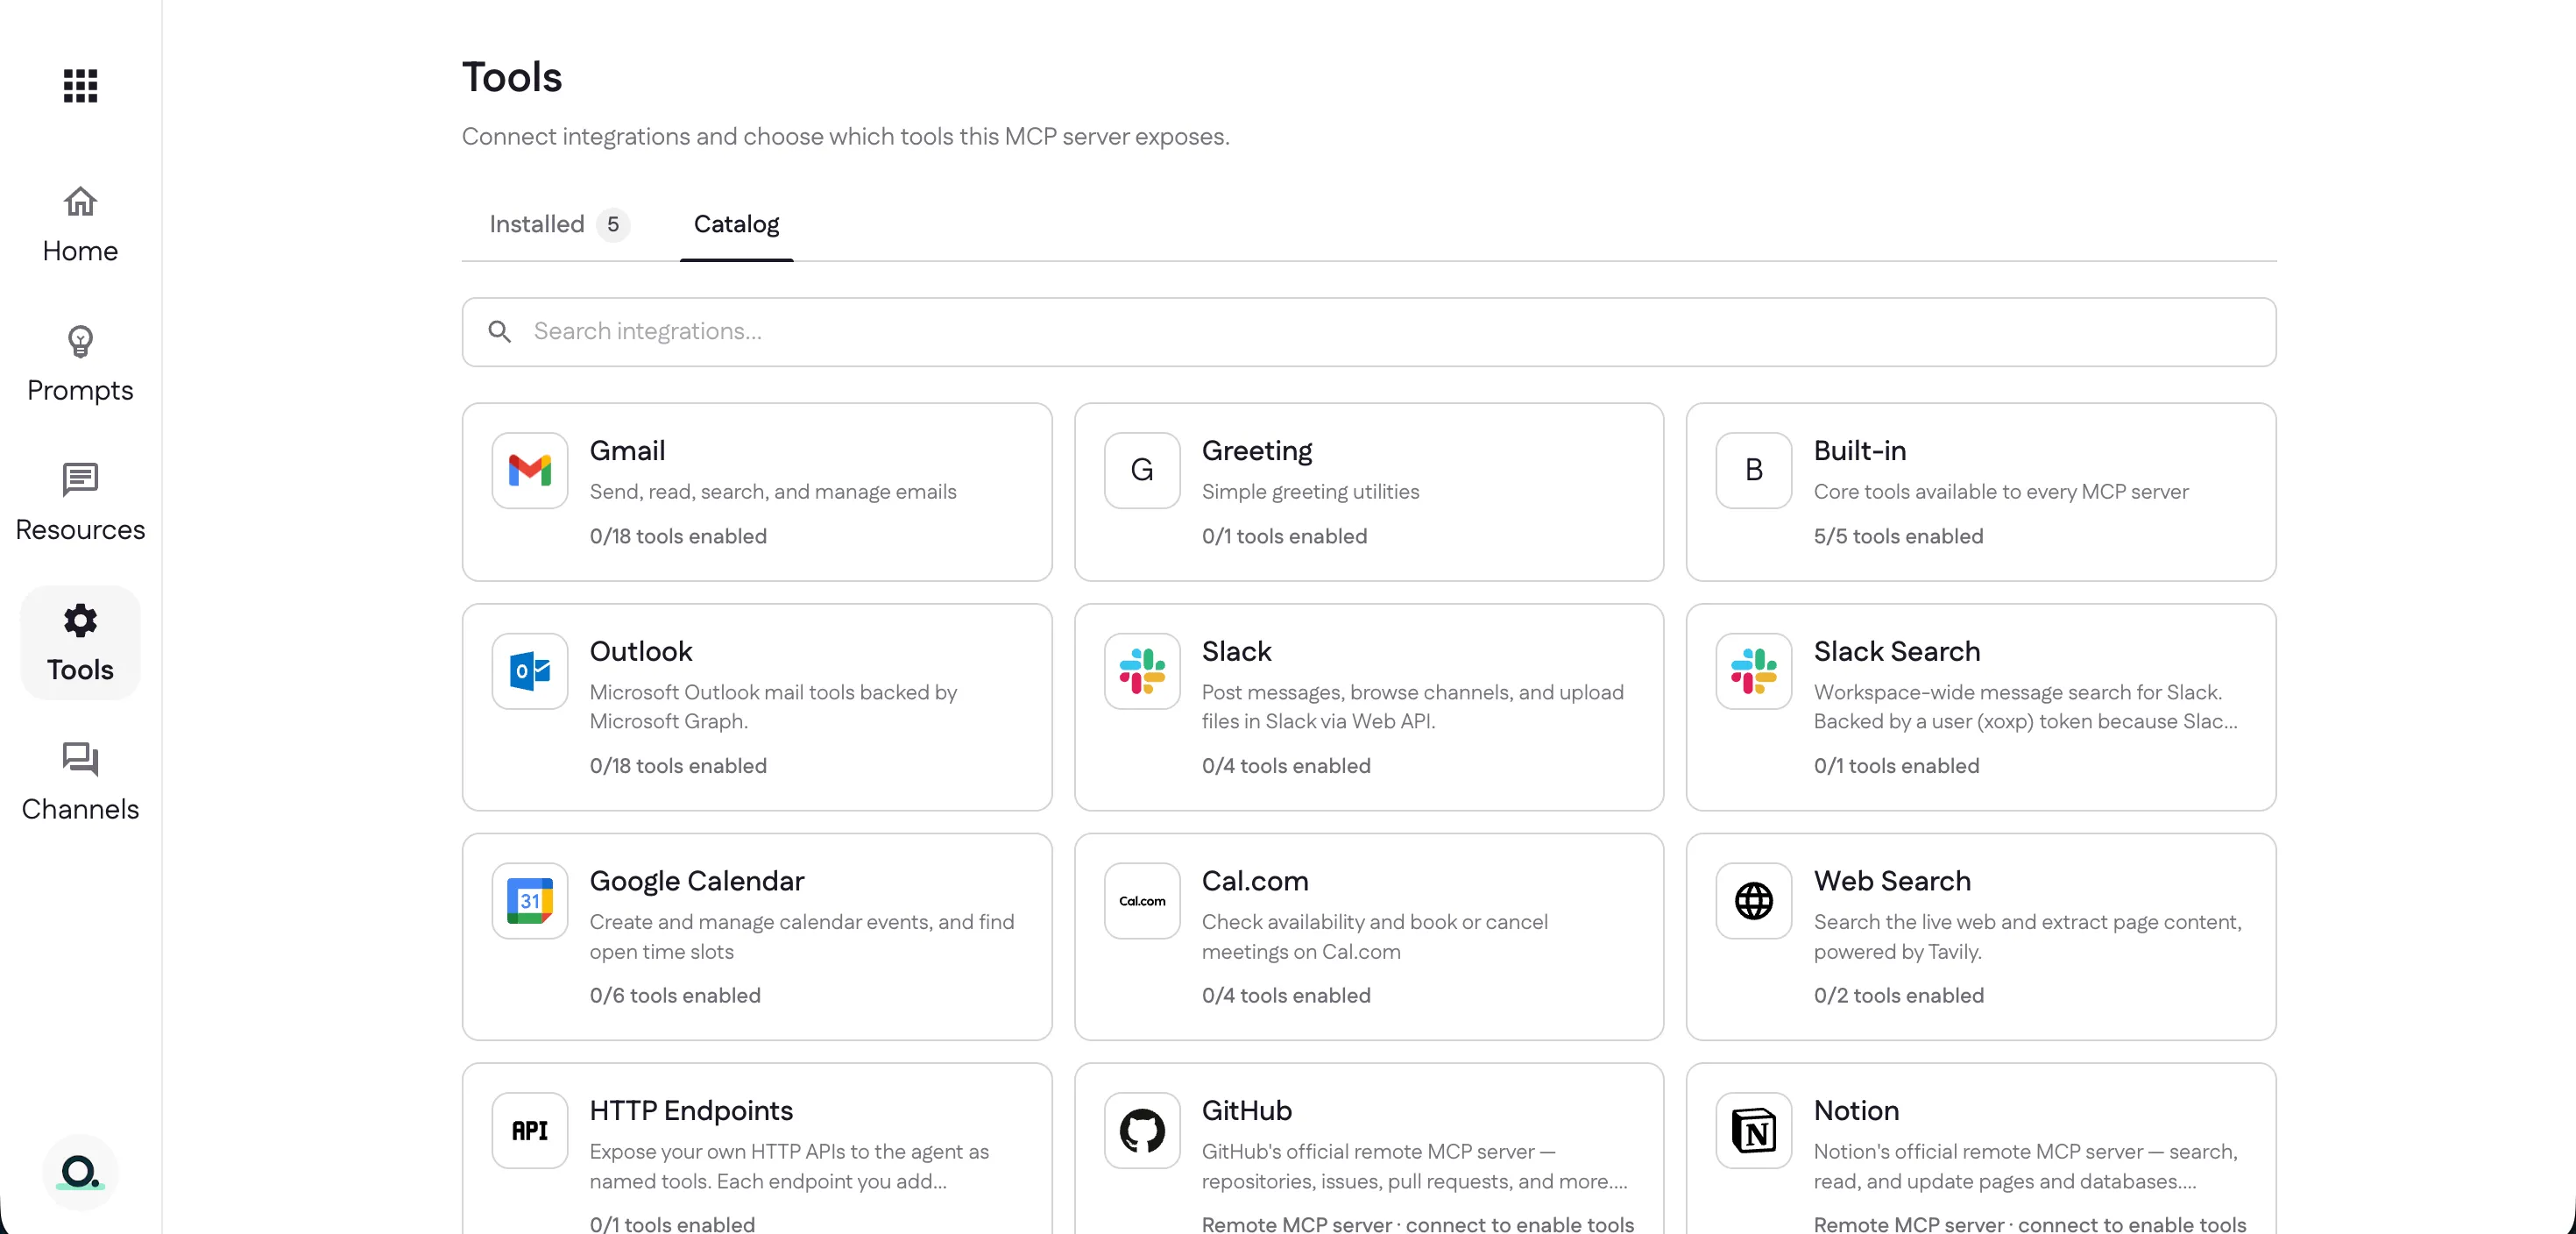Image resolution: width=2576 pixels, height=1234 pixels.
Task: Click 'Simple greeting utilities' description
Action: [x=1310, y=492]
